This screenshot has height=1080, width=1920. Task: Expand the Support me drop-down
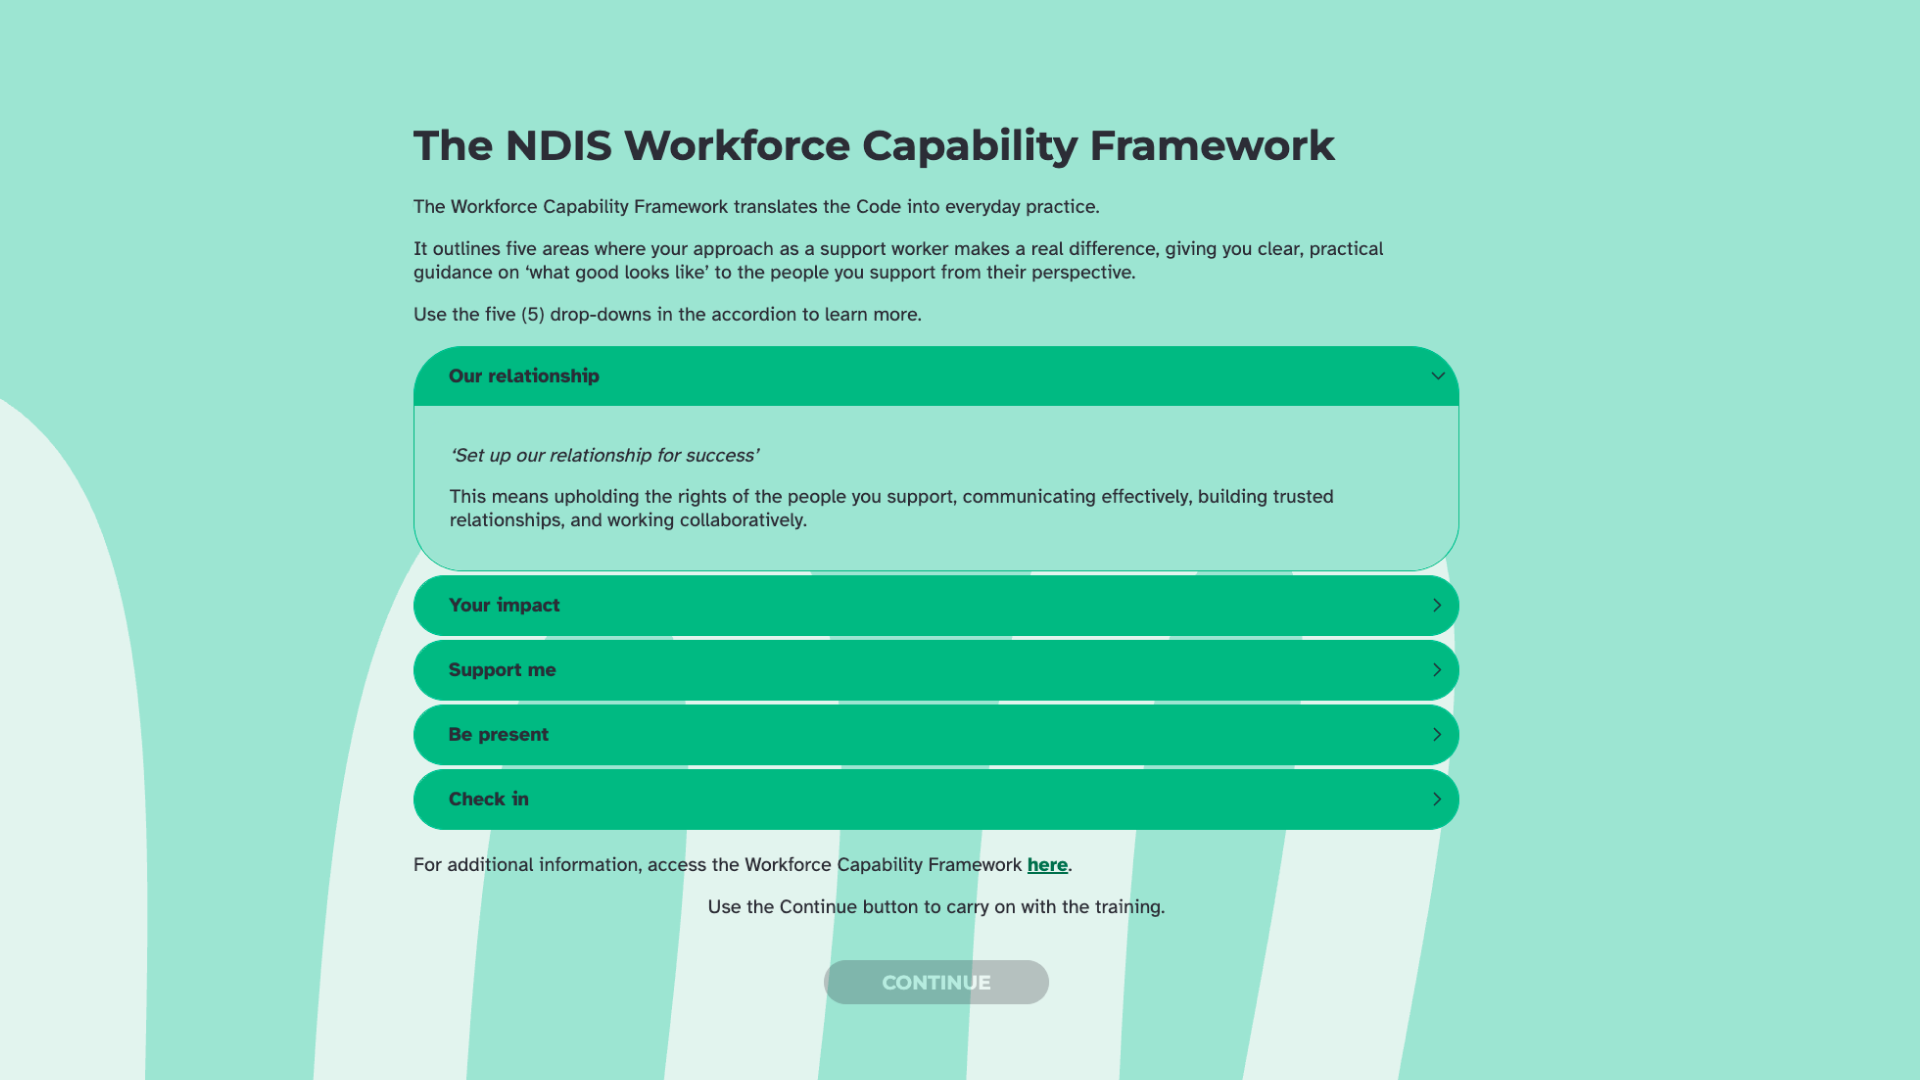pyautogui.click(x=936, y=670)
